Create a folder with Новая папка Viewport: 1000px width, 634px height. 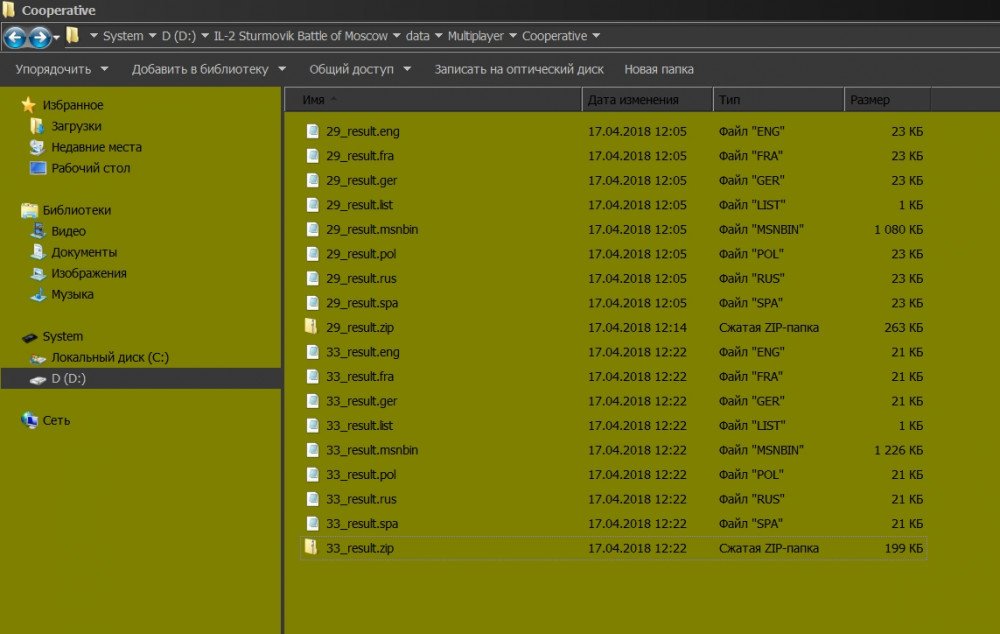[x=658, y=69]
